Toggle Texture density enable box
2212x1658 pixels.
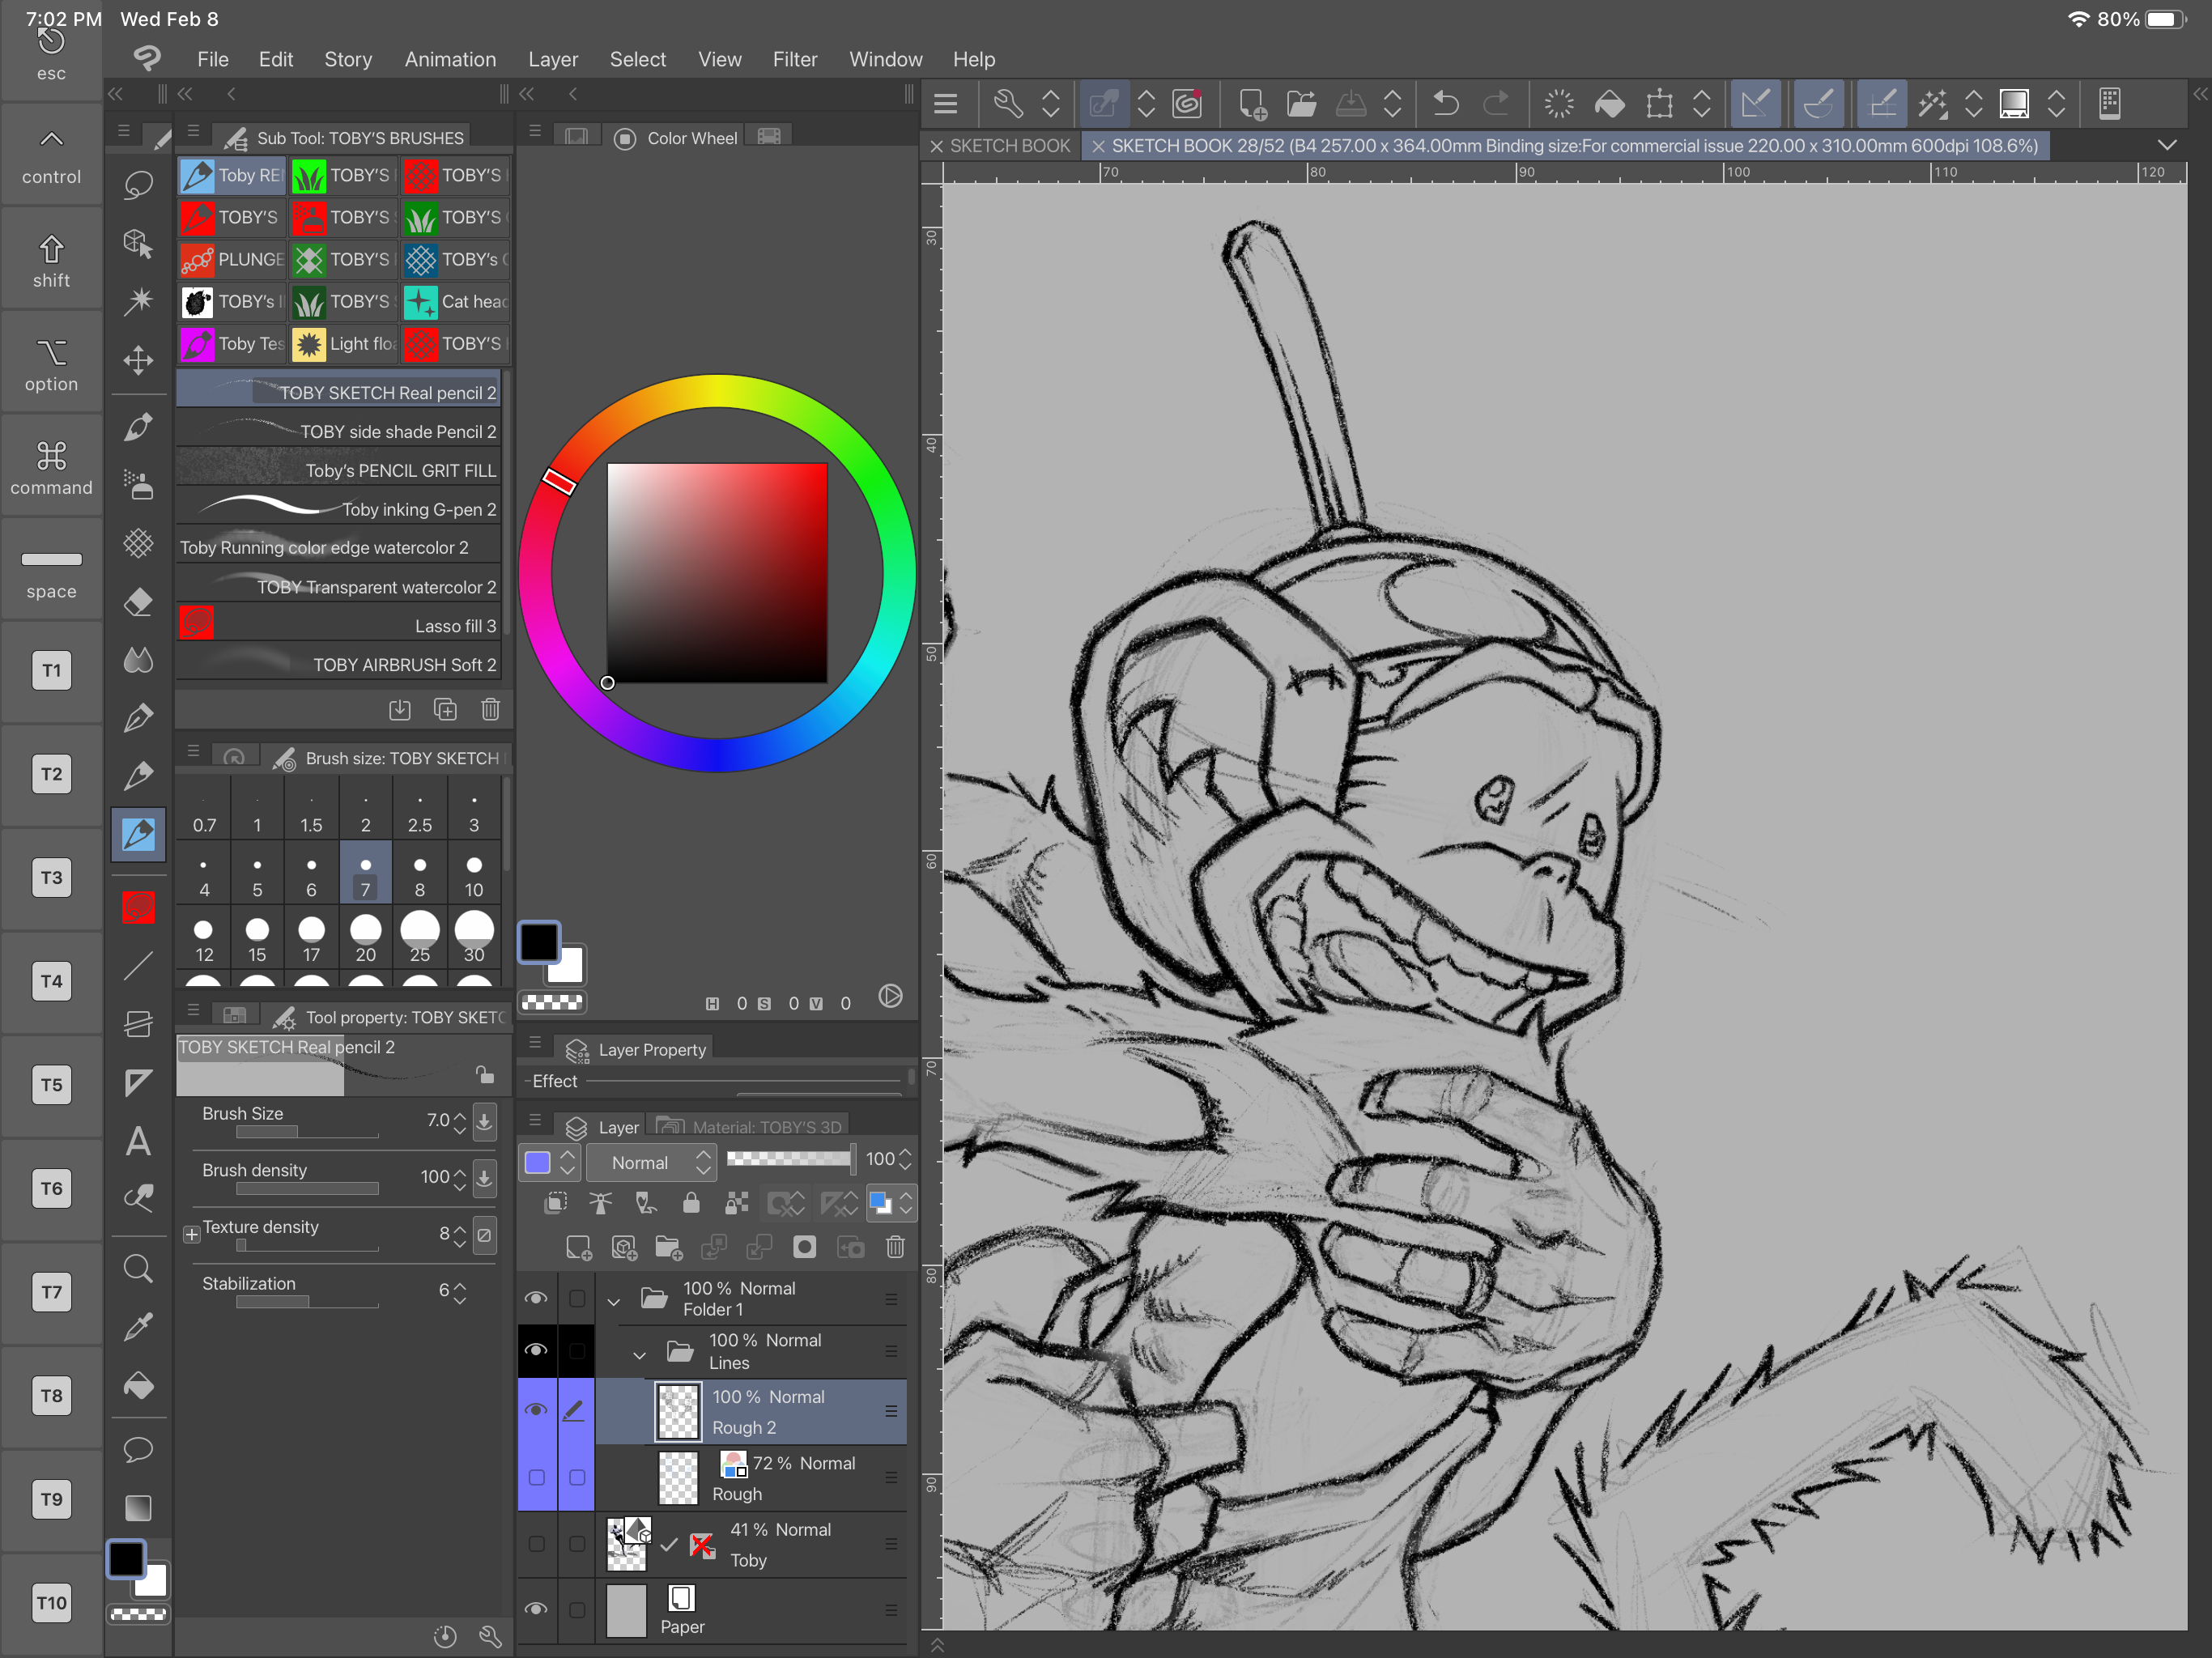(484, 1235)
